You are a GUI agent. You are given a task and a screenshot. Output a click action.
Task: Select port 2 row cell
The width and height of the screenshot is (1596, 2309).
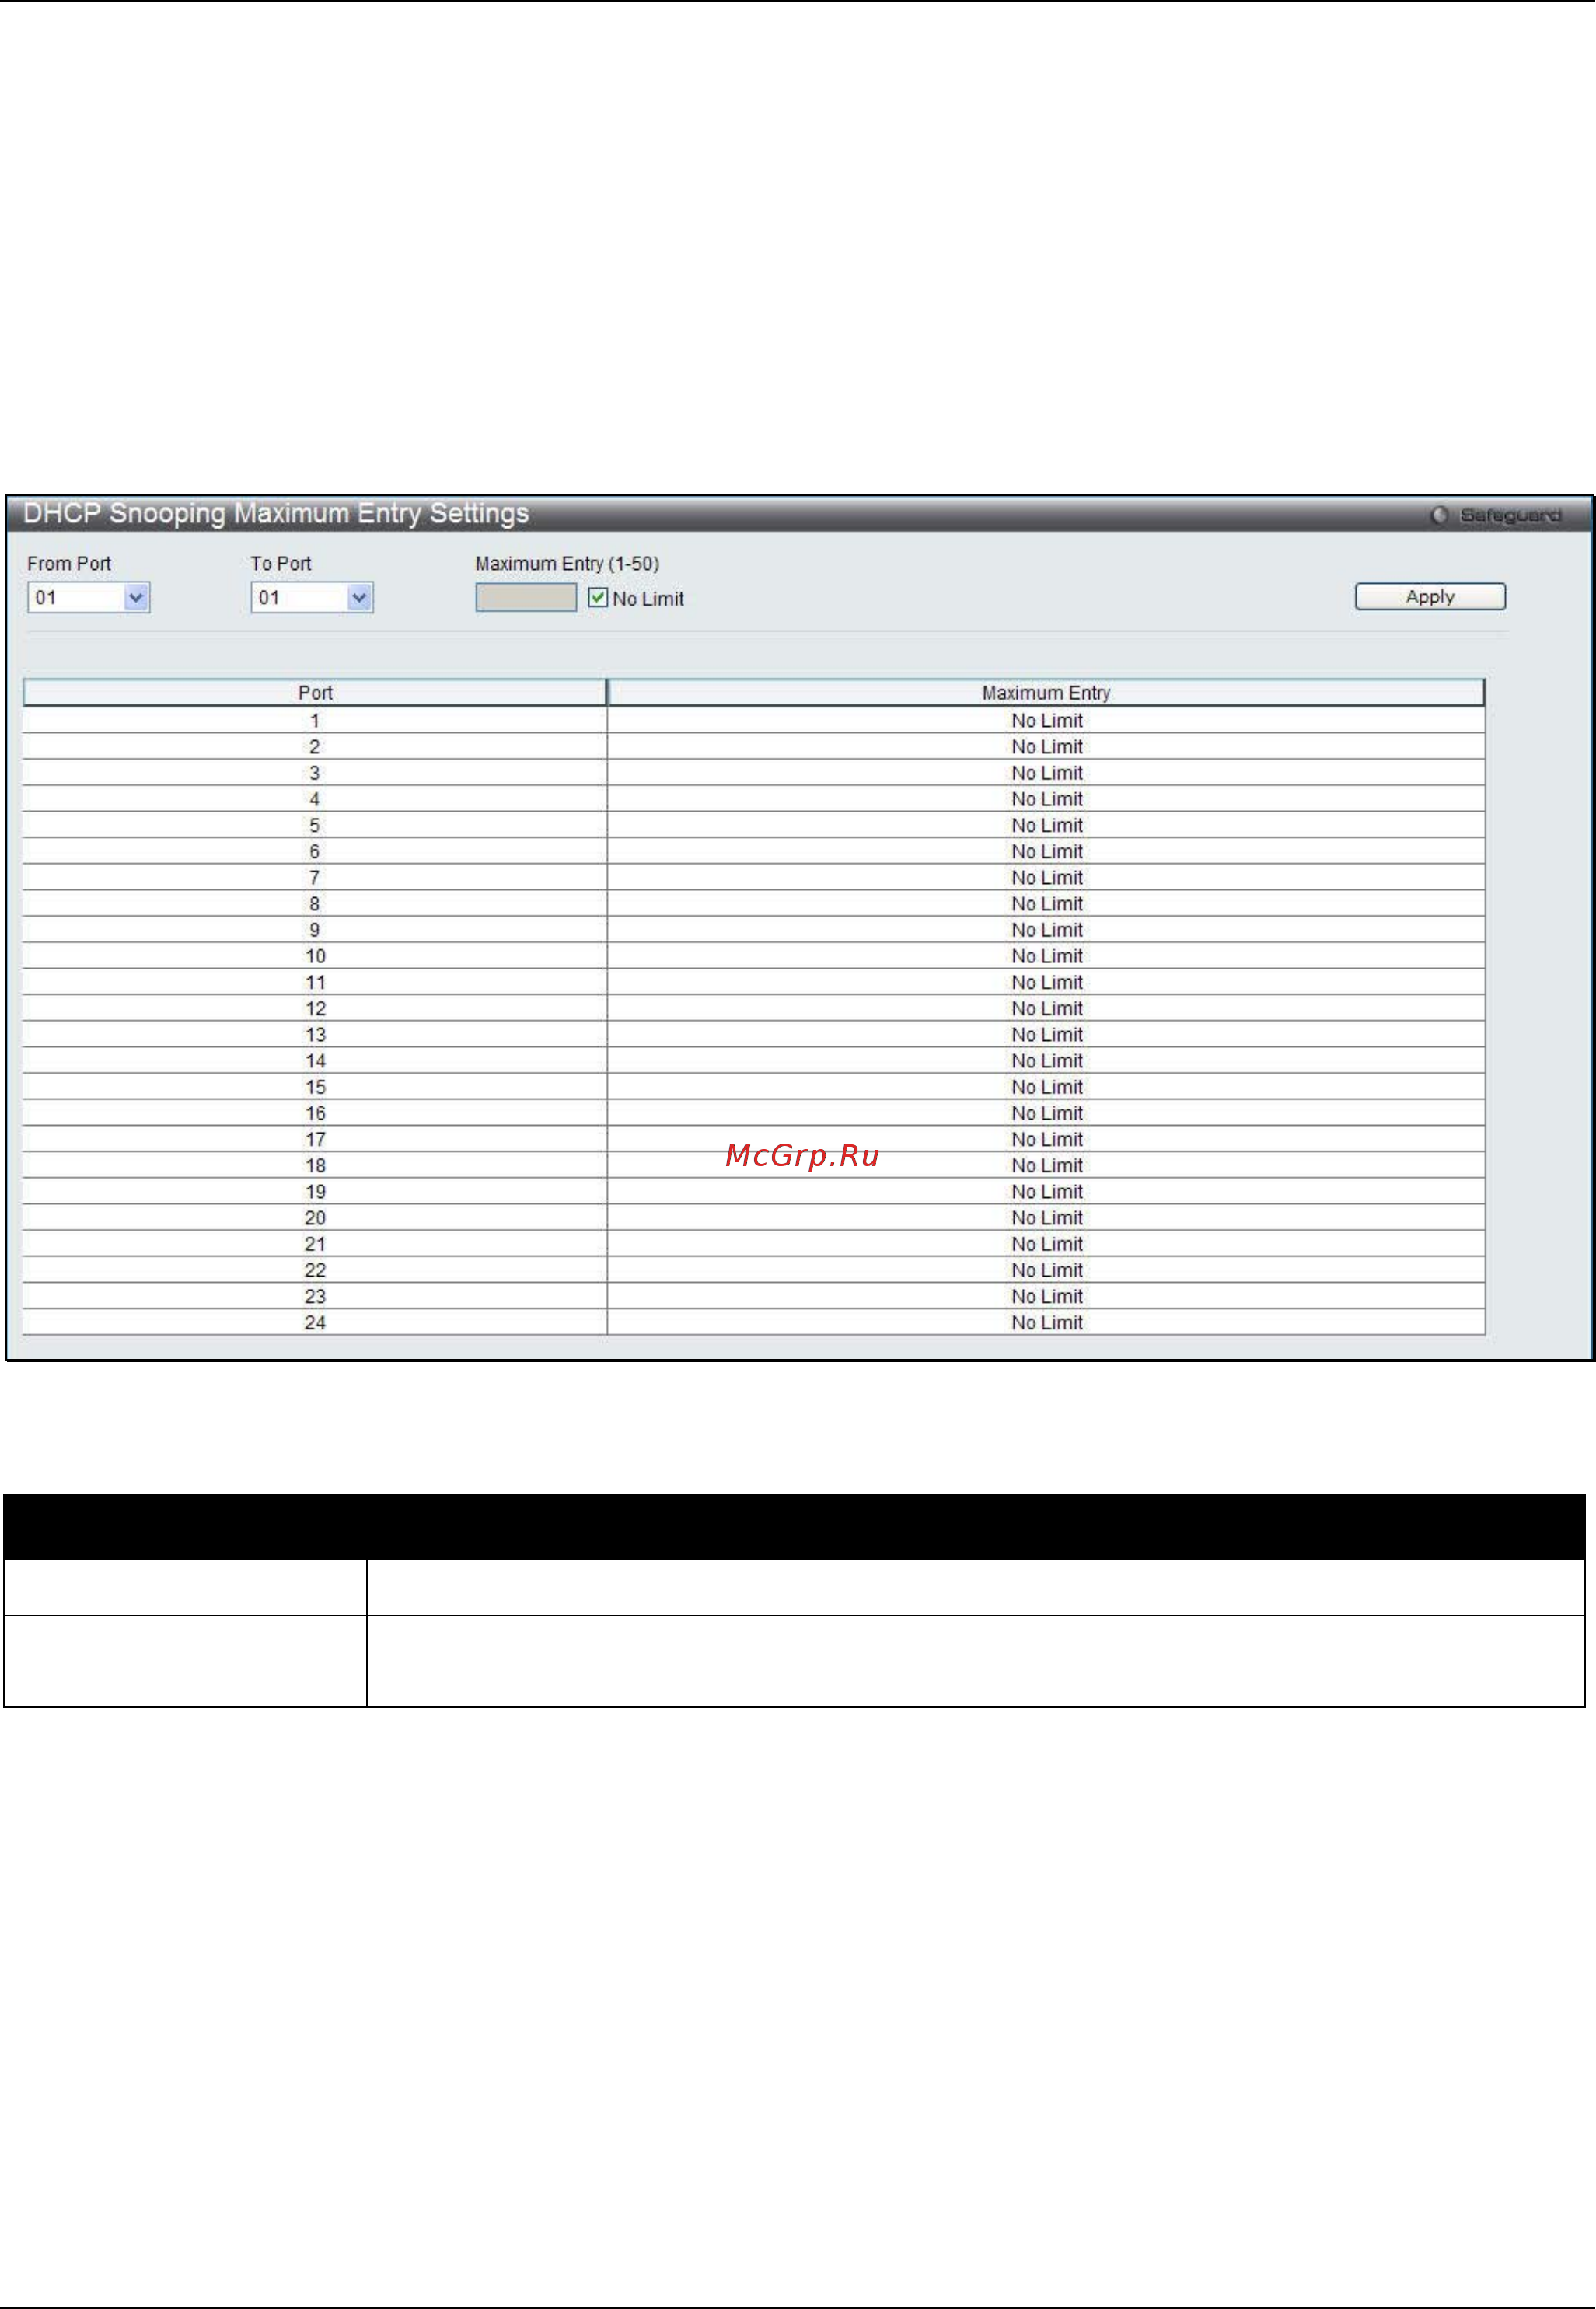(315, 747)
